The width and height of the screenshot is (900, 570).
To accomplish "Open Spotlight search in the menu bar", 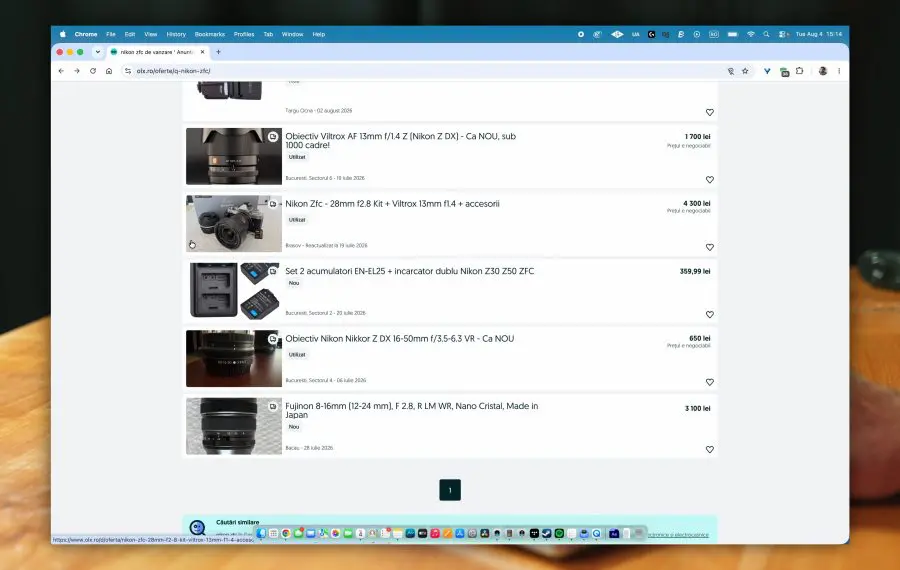I will [766, 34].
